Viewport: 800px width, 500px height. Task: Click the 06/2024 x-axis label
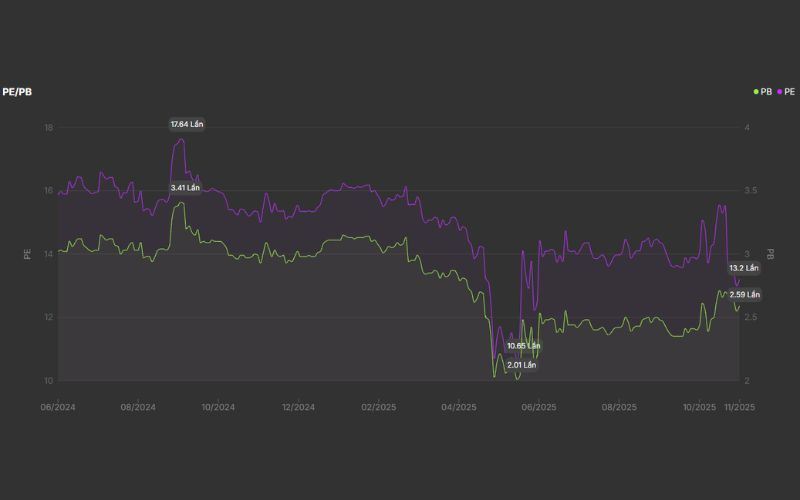58,407
